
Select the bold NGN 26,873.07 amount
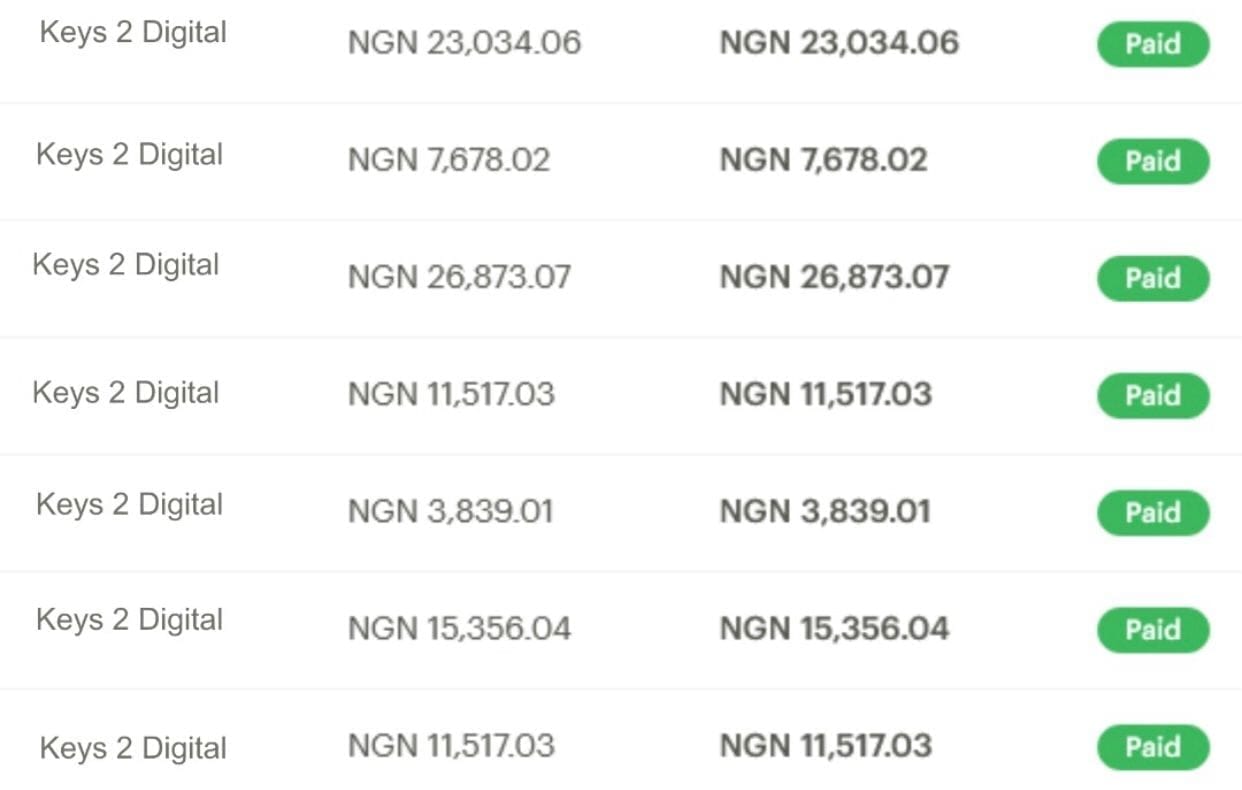click(x=834, y=277)
